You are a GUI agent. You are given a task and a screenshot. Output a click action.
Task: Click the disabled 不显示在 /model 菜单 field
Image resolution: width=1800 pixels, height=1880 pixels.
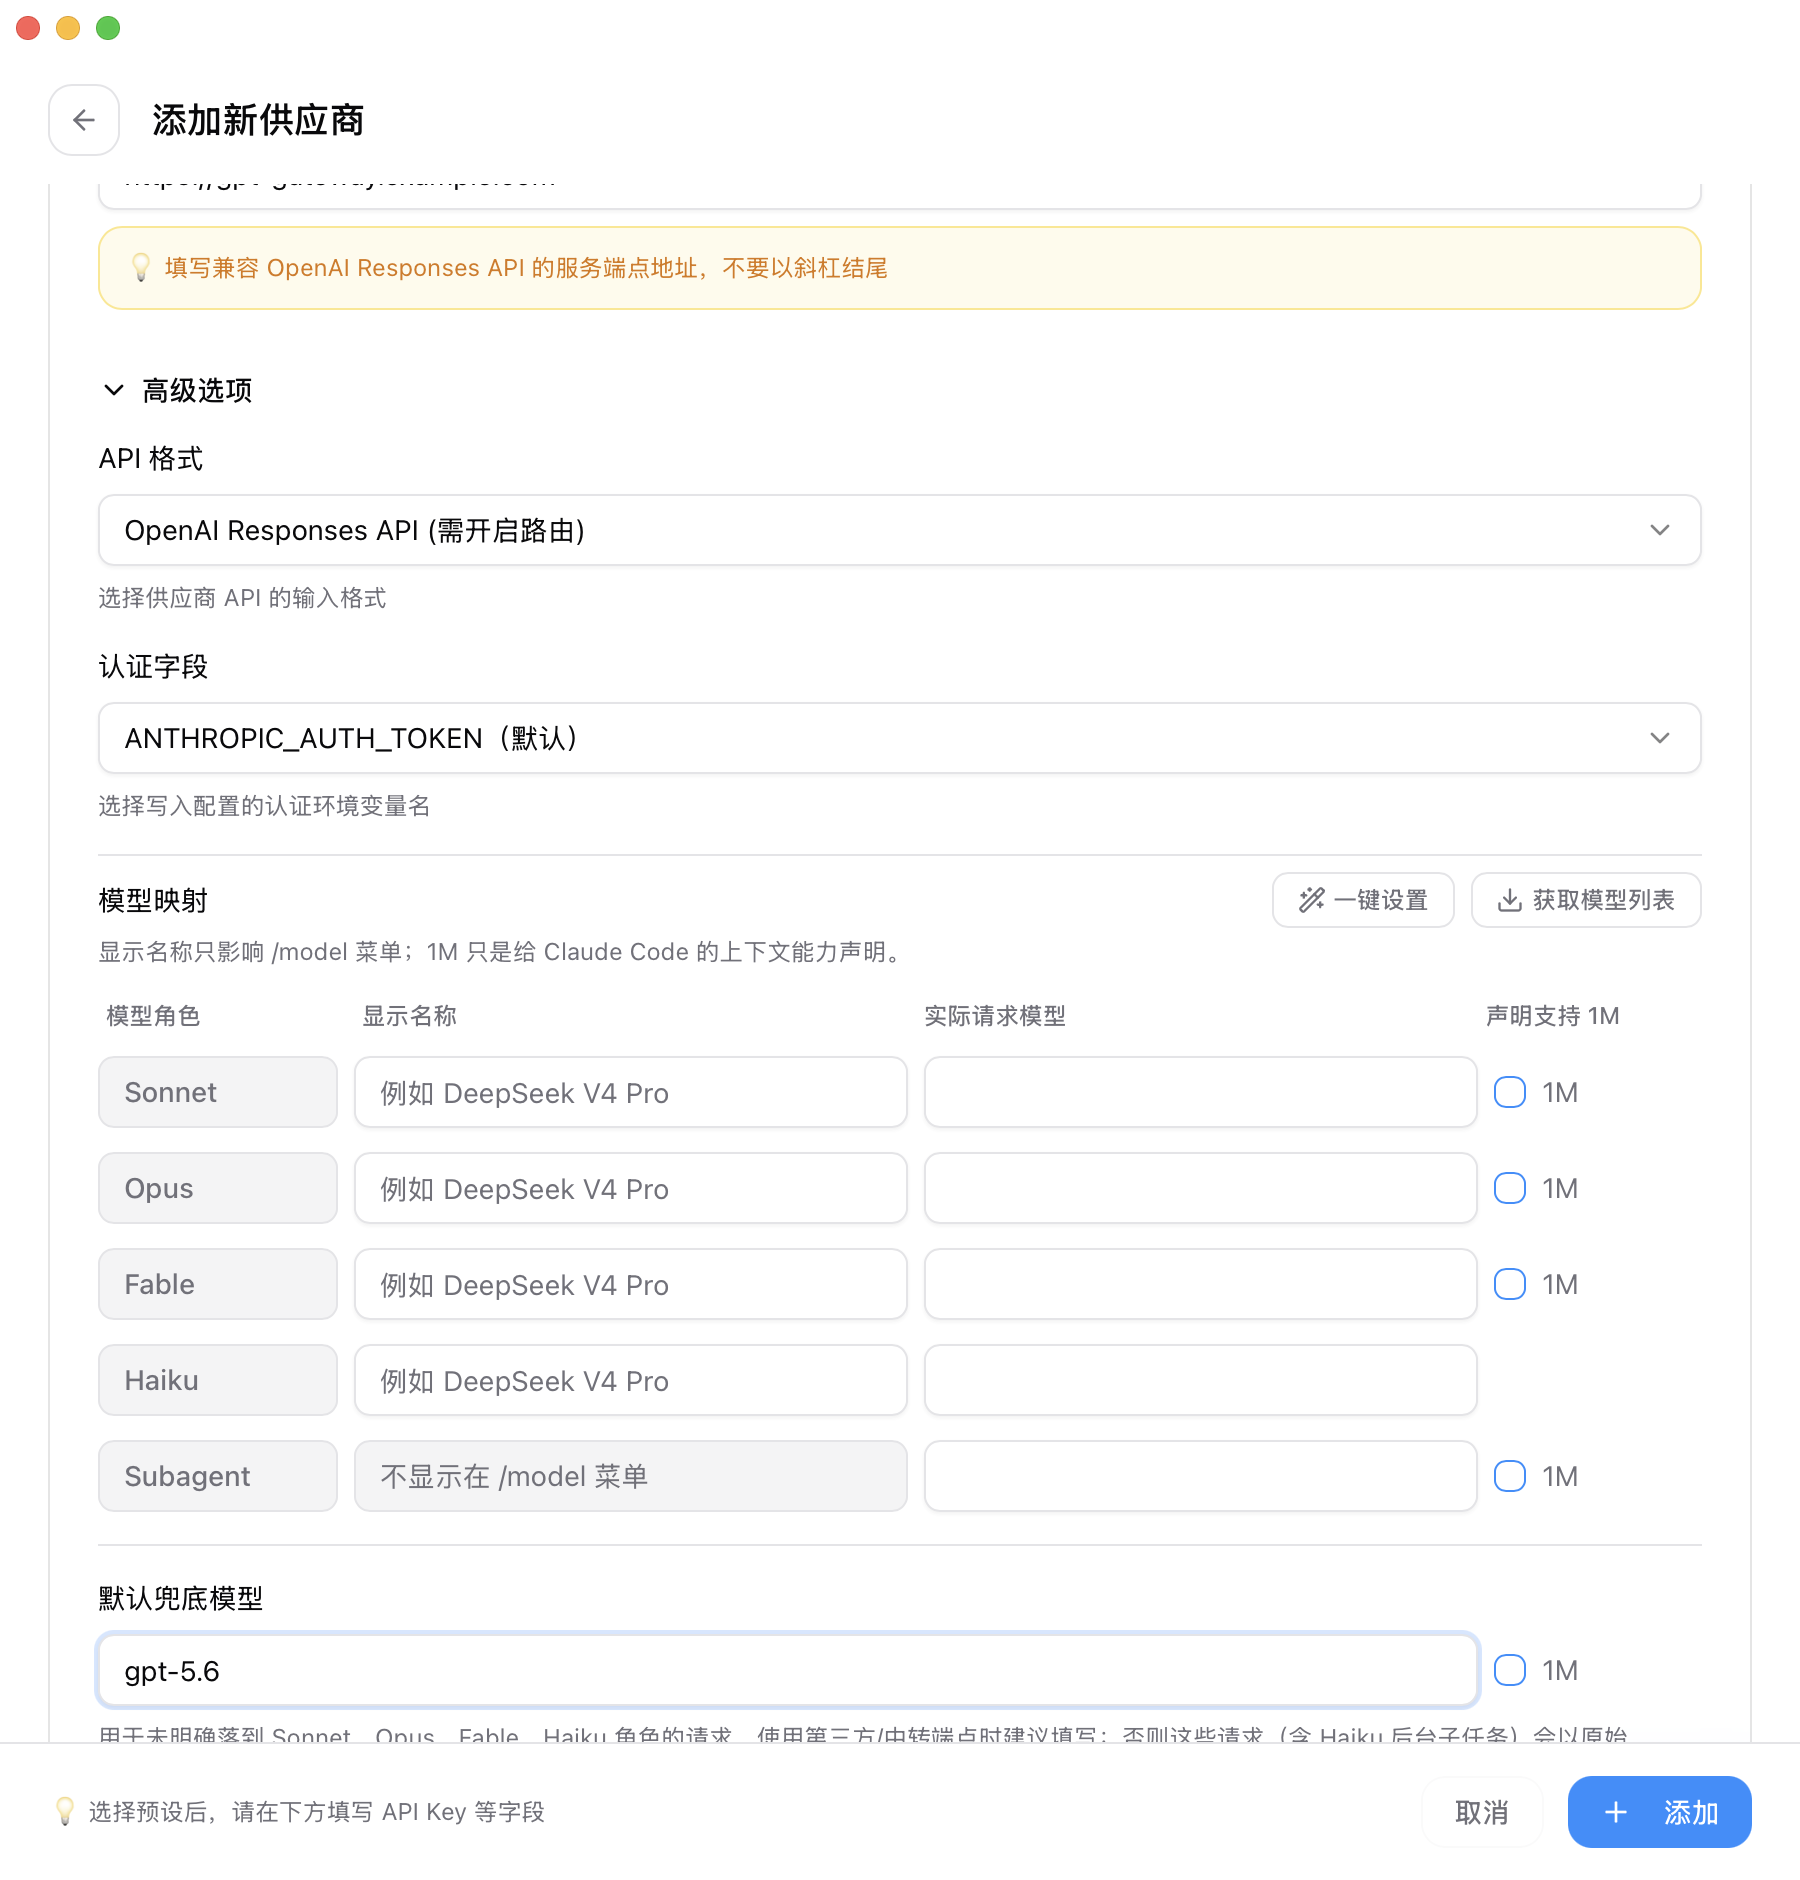pos(631,1476)
